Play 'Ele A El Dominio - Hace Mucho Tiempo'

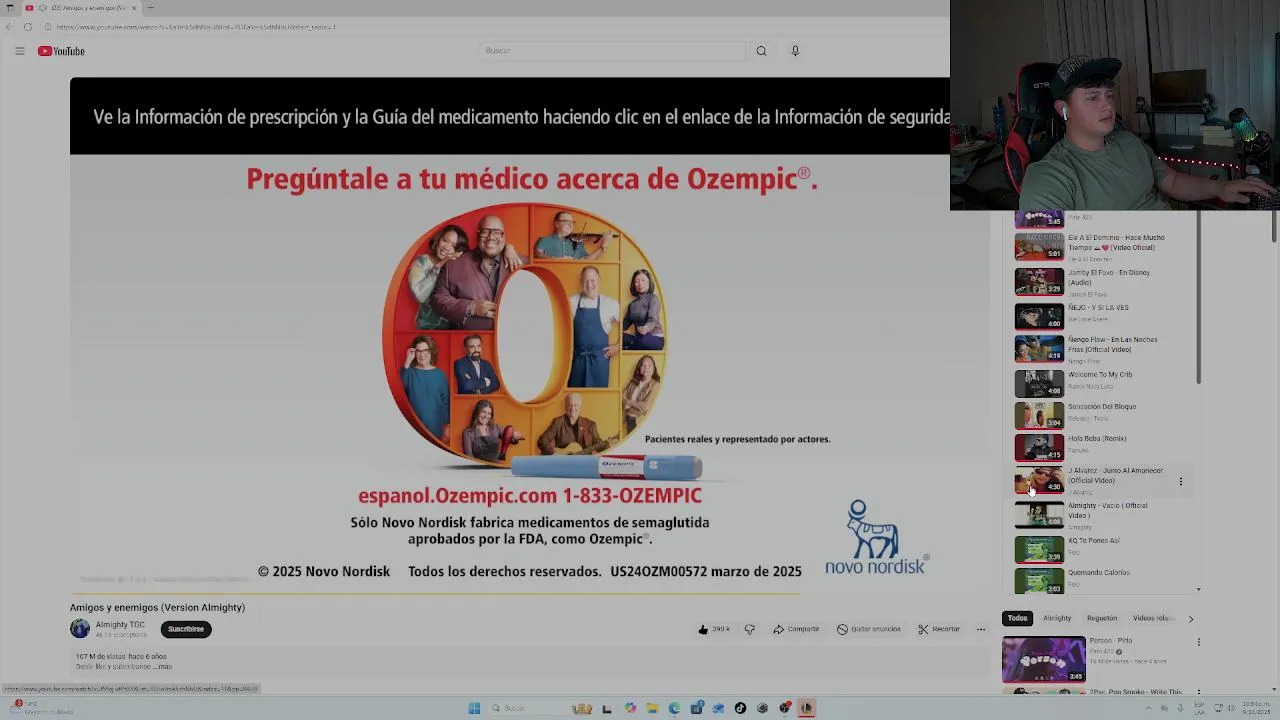(x=1040, y=247)
